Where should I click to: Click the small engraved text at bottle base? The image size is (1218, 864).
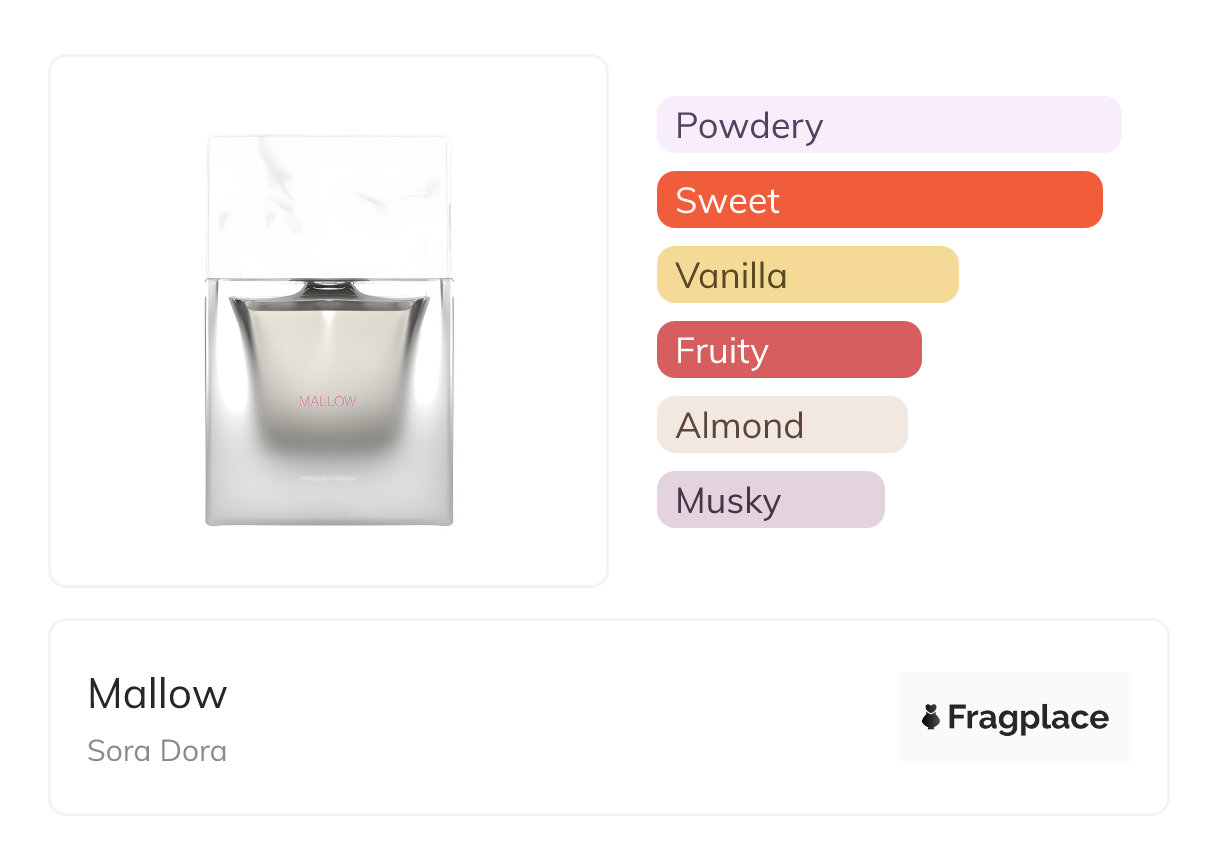pos(328,479)
